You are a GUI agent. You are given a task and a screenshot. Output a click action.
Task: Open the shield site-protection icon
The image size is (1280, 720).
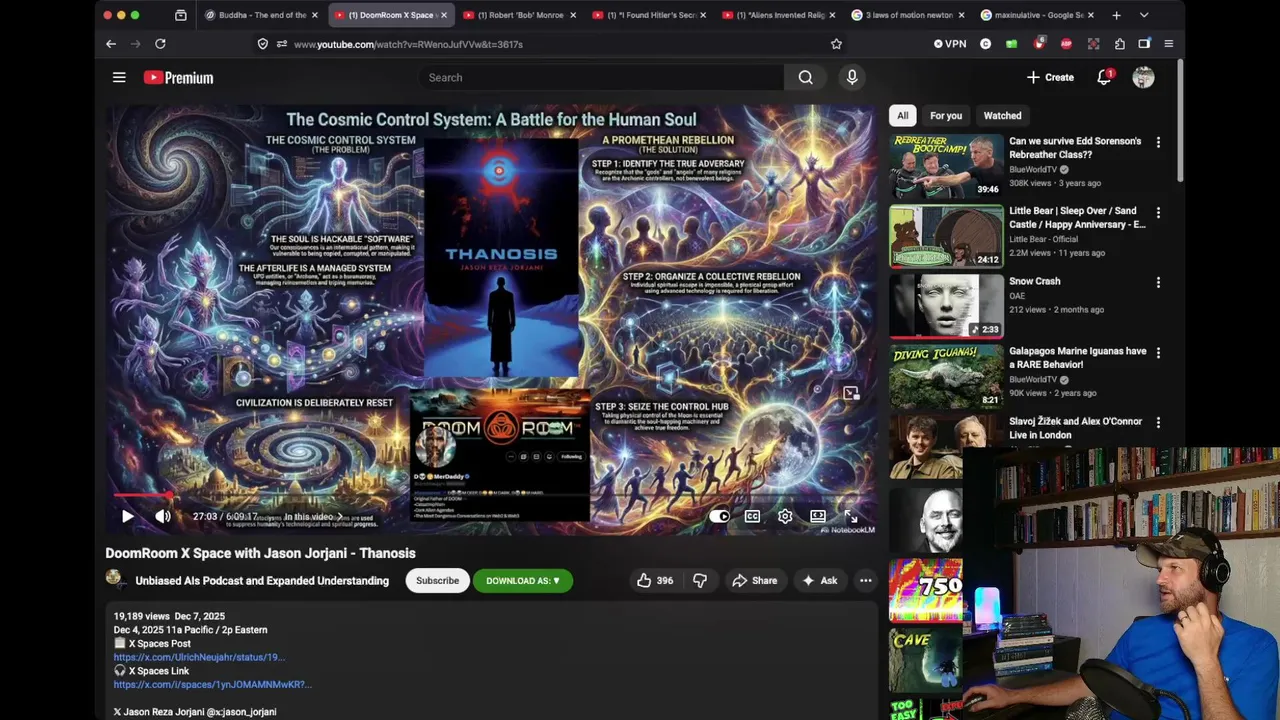(262, 44)
